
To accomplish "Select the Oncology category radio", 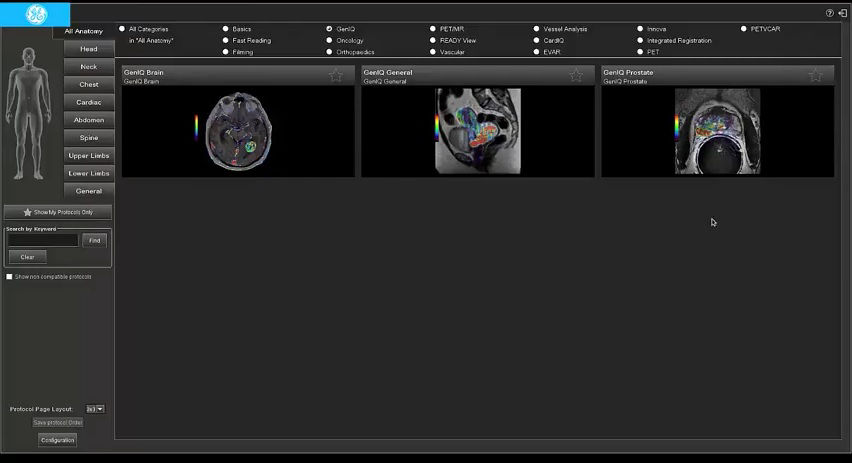I will pyautogui.click(x=329, y=40).
